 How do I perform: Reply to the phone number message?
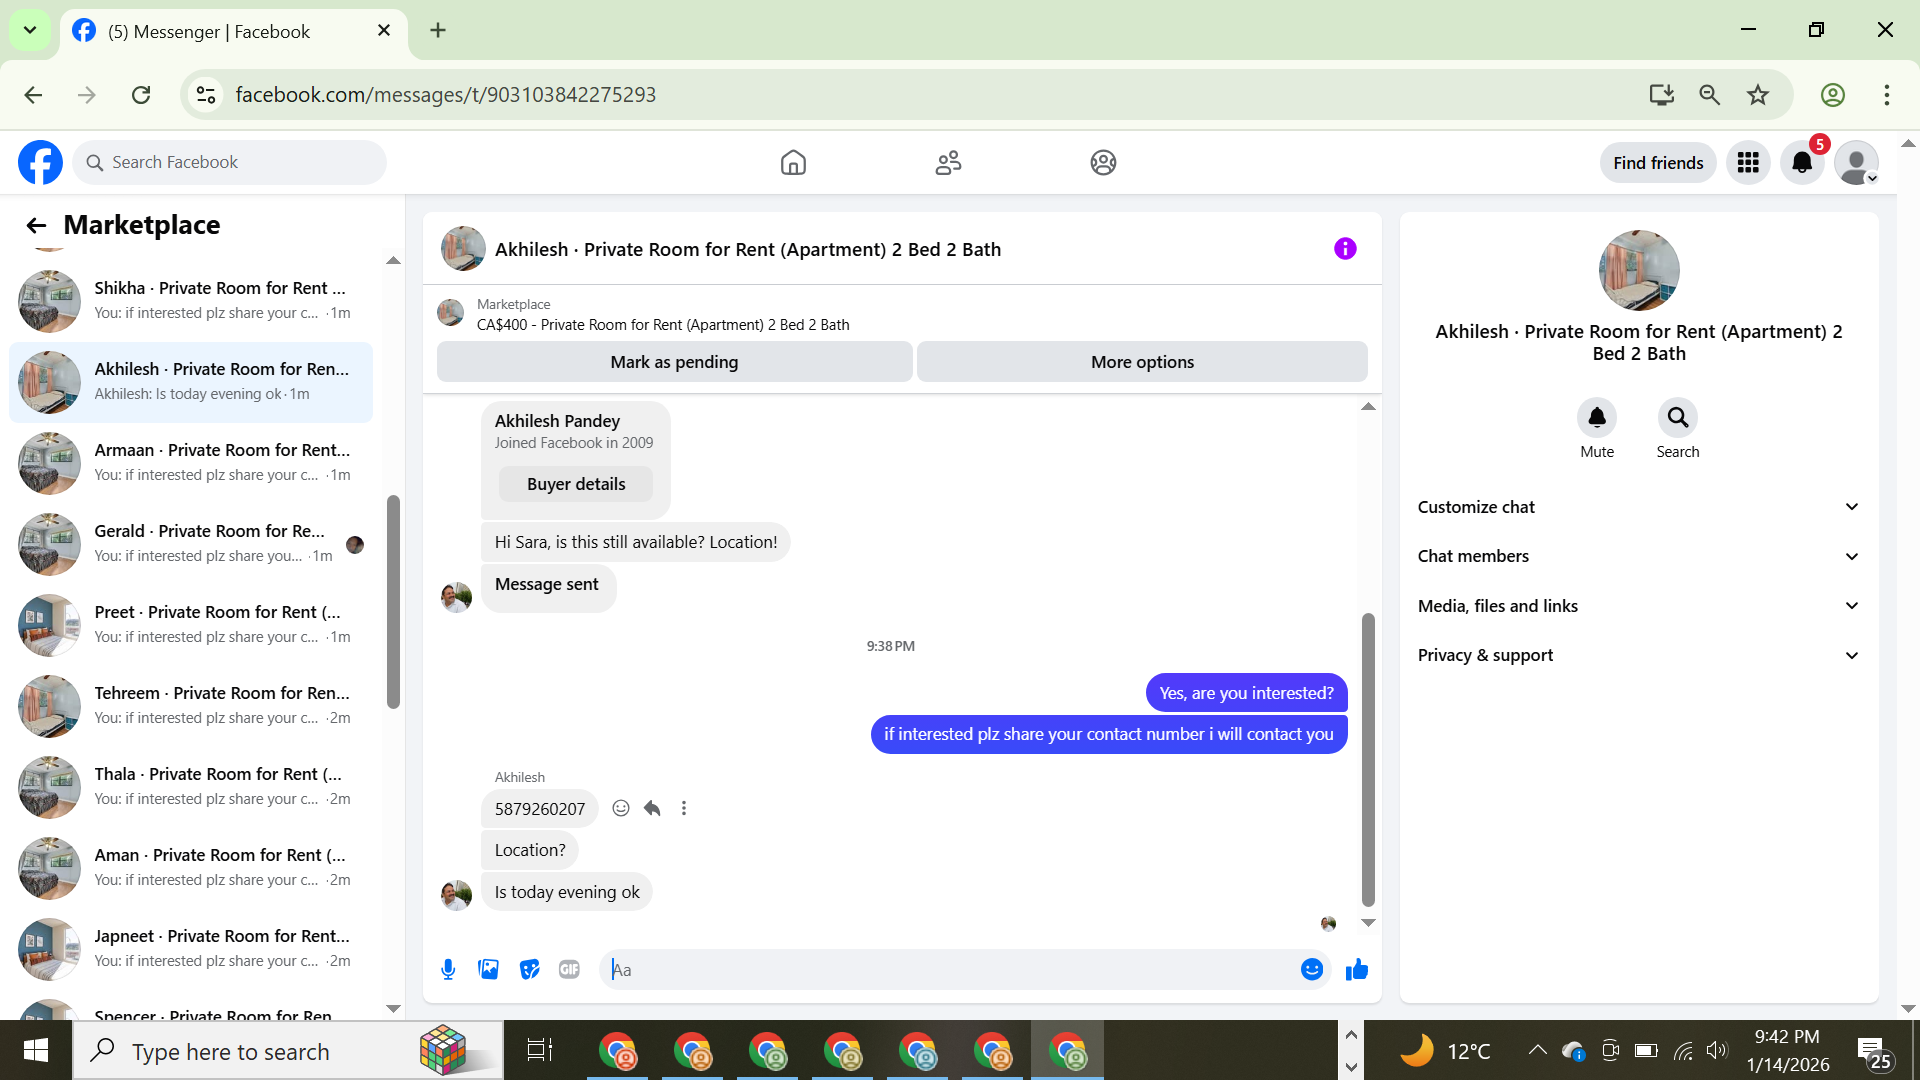(x=652, y=808)
